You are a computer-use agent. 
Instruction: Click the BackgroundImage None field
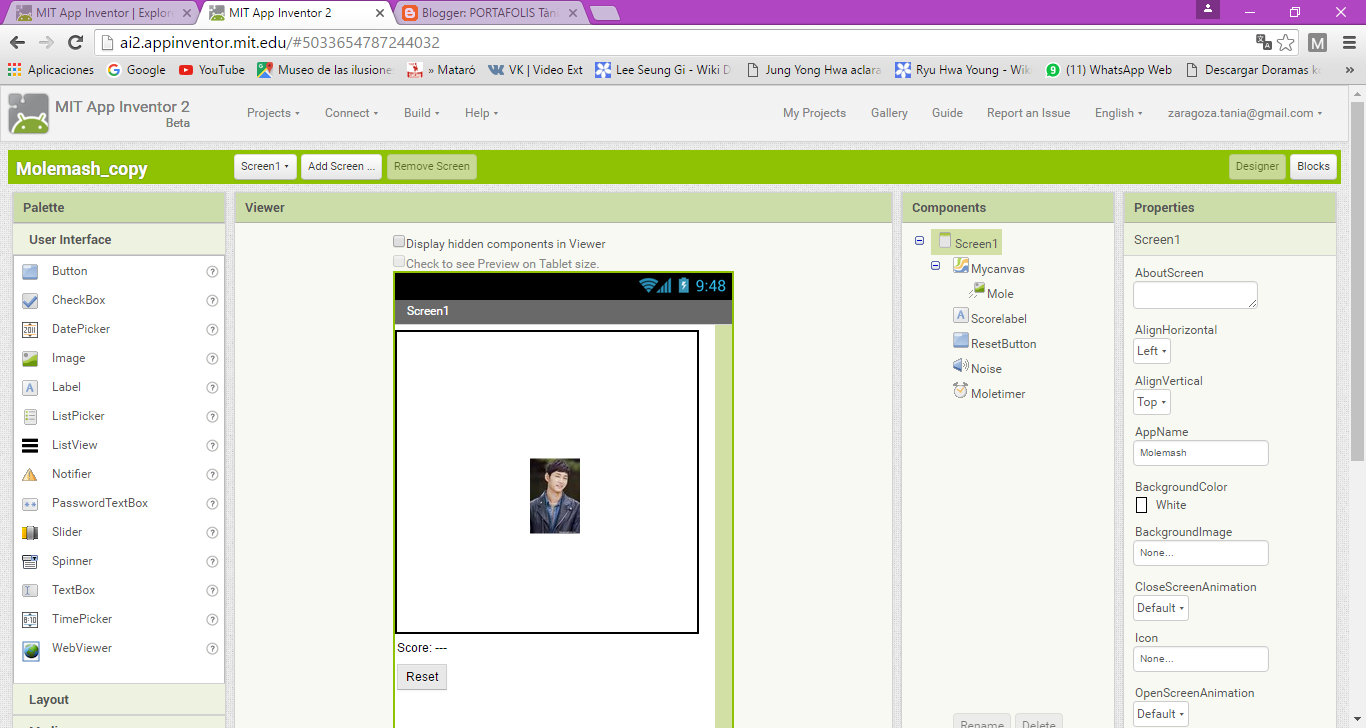1201,553
